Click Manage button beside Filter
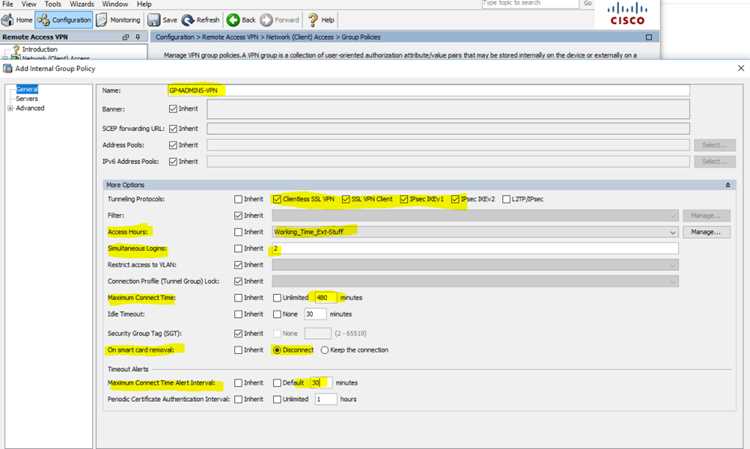 point(706,216)
